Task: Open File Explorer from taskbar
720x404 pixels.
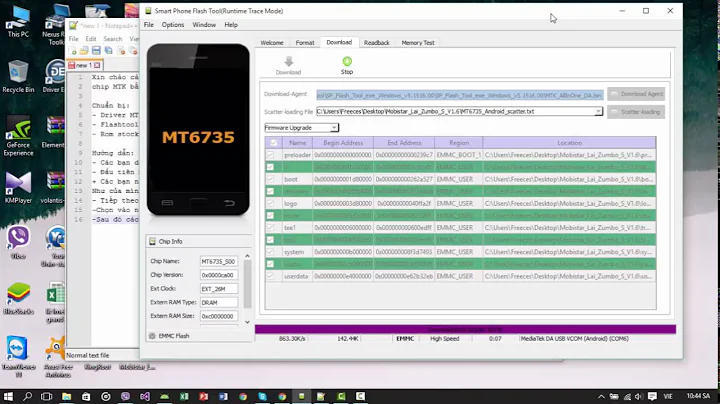Action: tap(67, 396)
